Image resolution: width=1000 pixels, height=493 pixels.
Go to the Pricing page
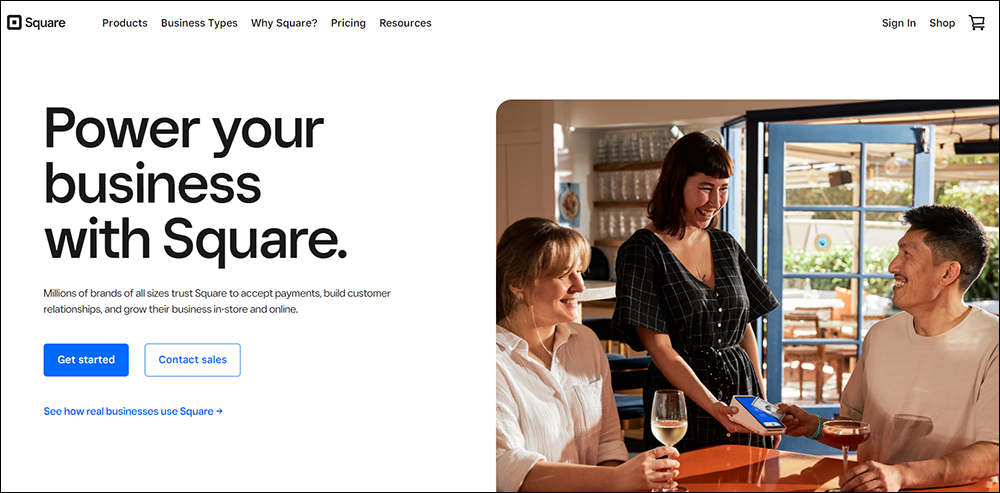pyautogui.click(x=348, y=23)
